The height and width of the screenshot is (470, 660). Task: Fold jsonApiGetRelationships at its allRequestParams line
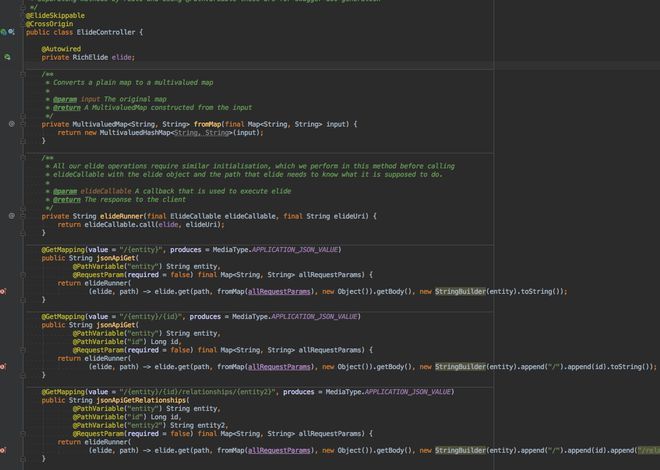coord(23,434)
